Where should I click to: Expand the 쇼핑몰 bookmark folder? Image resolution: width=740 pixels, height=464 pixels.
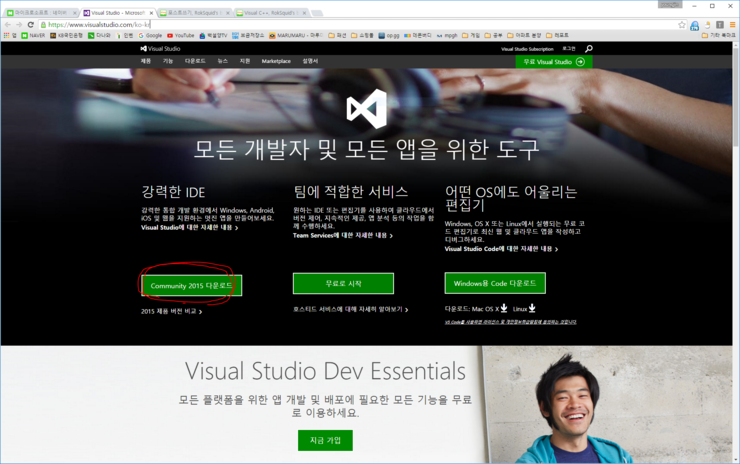(x=362, y=35)
